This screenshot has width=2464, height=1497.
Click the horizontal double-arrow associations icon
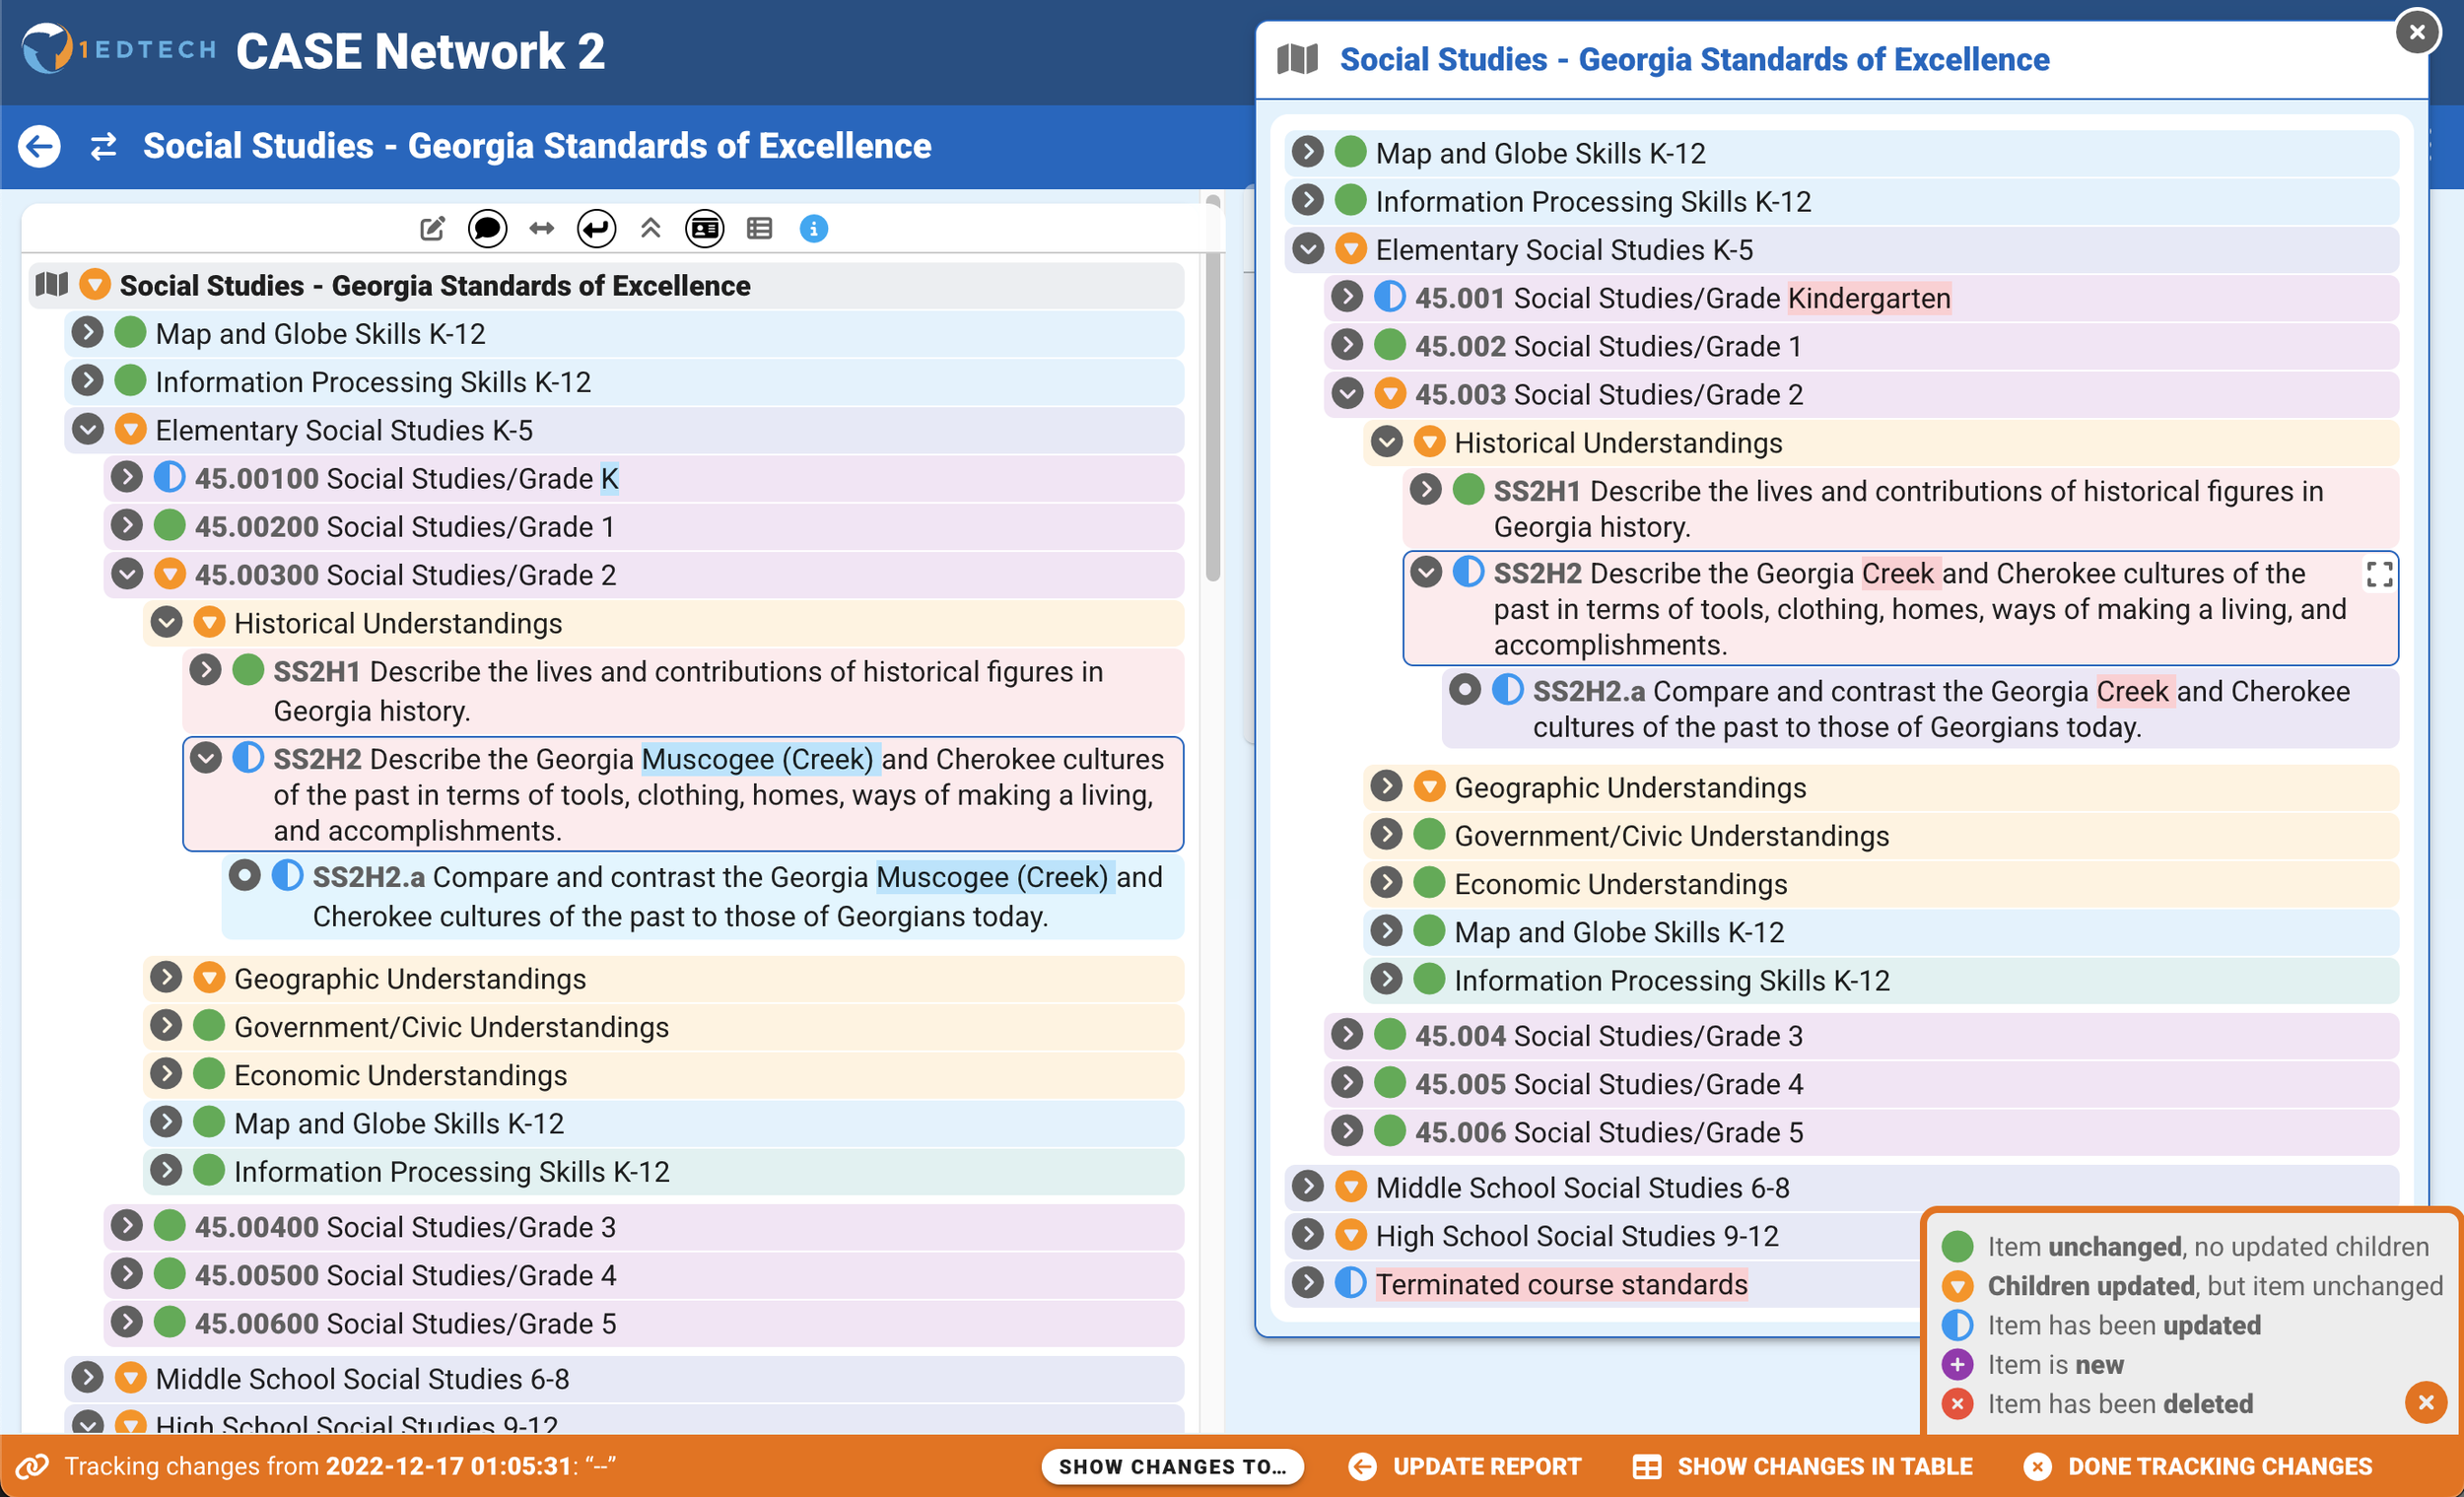(x=542, y=229)
